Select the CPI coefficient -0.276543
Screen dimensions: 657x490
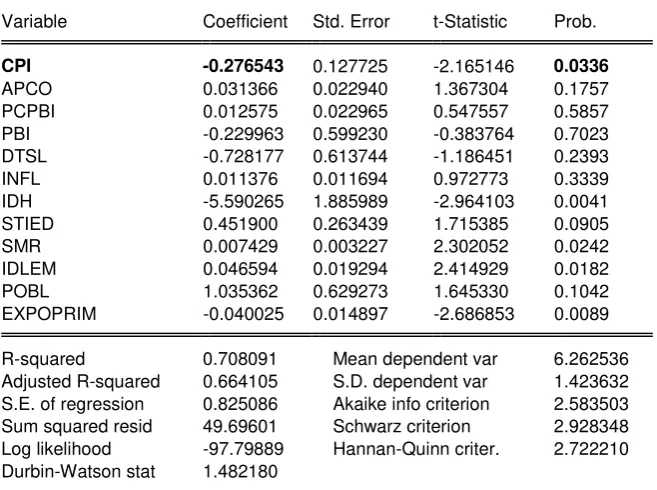point(243,66)
